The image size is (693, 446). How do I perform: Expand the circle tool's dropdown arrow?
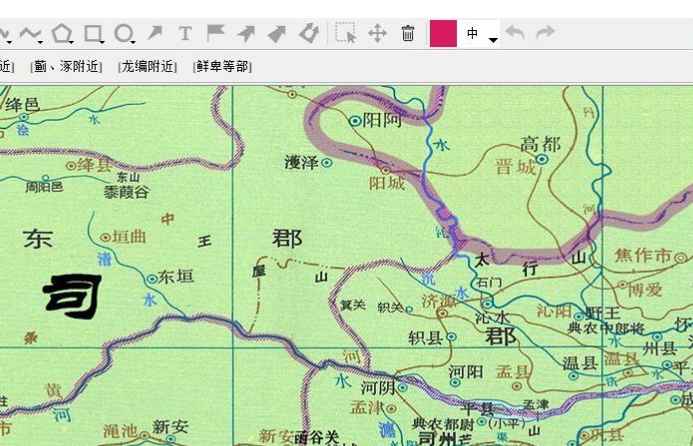(133, 41)
